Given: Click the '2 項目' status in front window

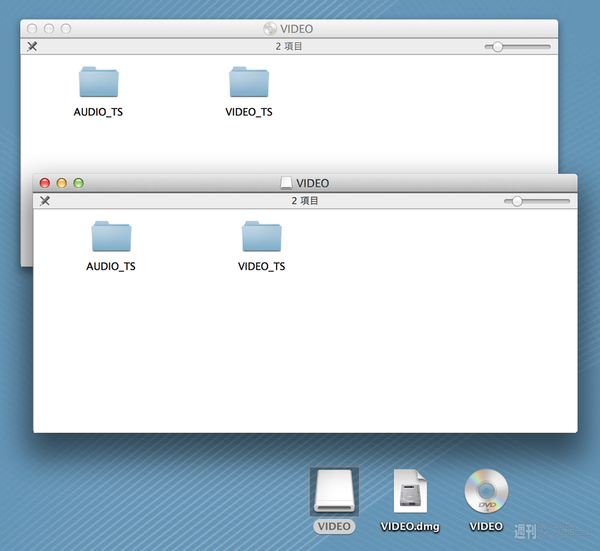Looking at the screenshot, I should click(x=305, y=201).
